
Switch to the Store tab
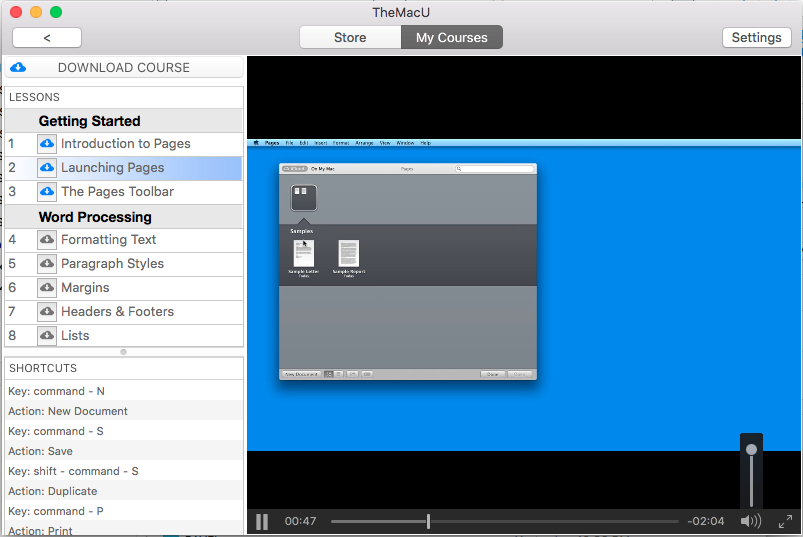click(350, 37)
